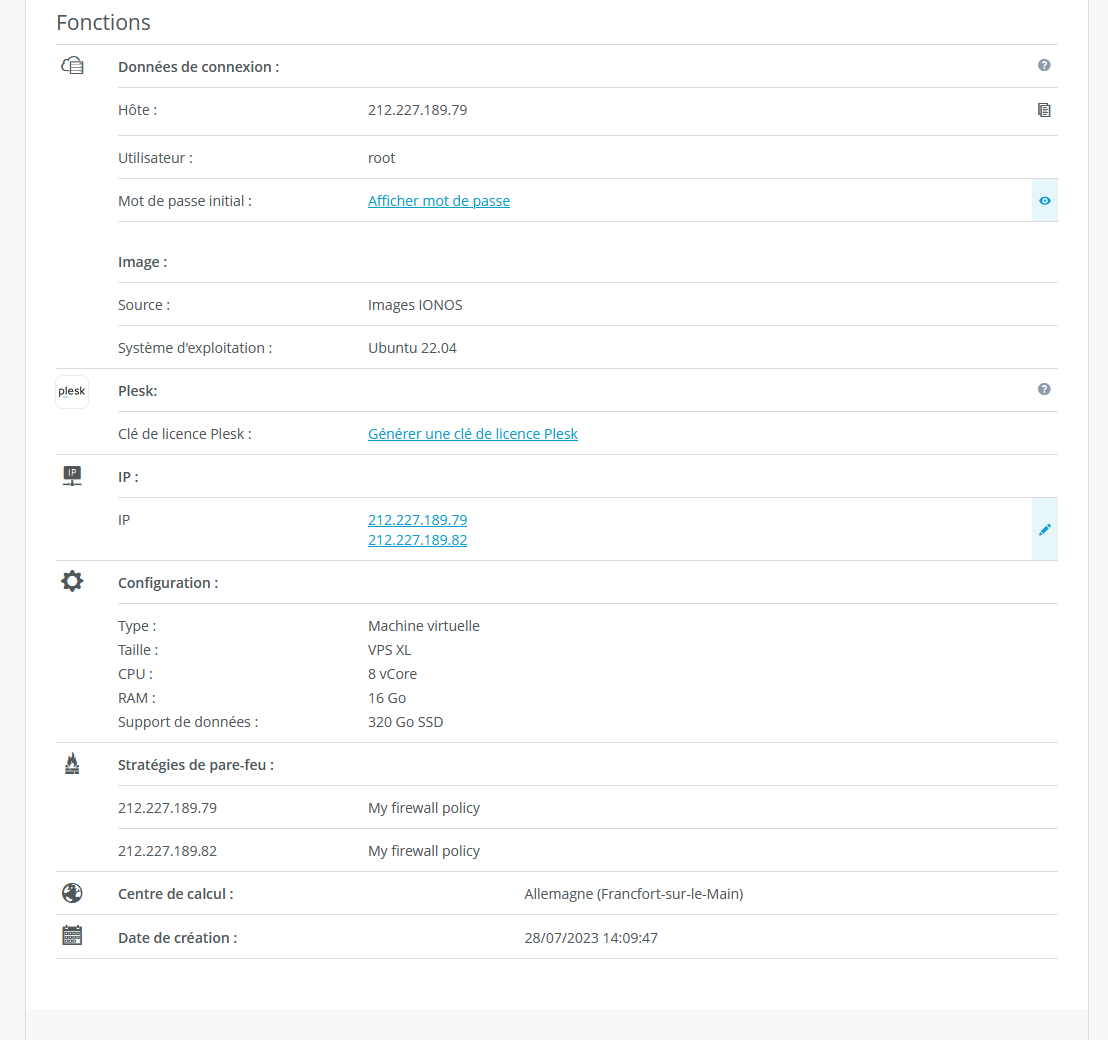Click the server icon for connection data
1108x1040 pixels.
coord(72,66)
